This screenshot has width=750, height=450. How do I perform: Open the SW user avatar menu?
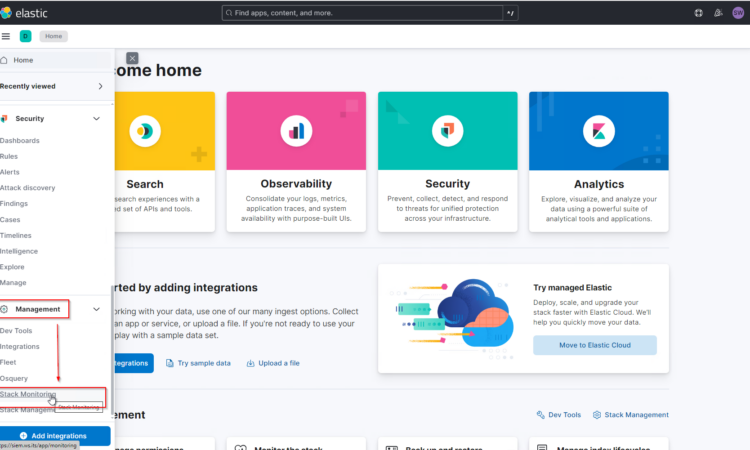click(x=738, y=13)
